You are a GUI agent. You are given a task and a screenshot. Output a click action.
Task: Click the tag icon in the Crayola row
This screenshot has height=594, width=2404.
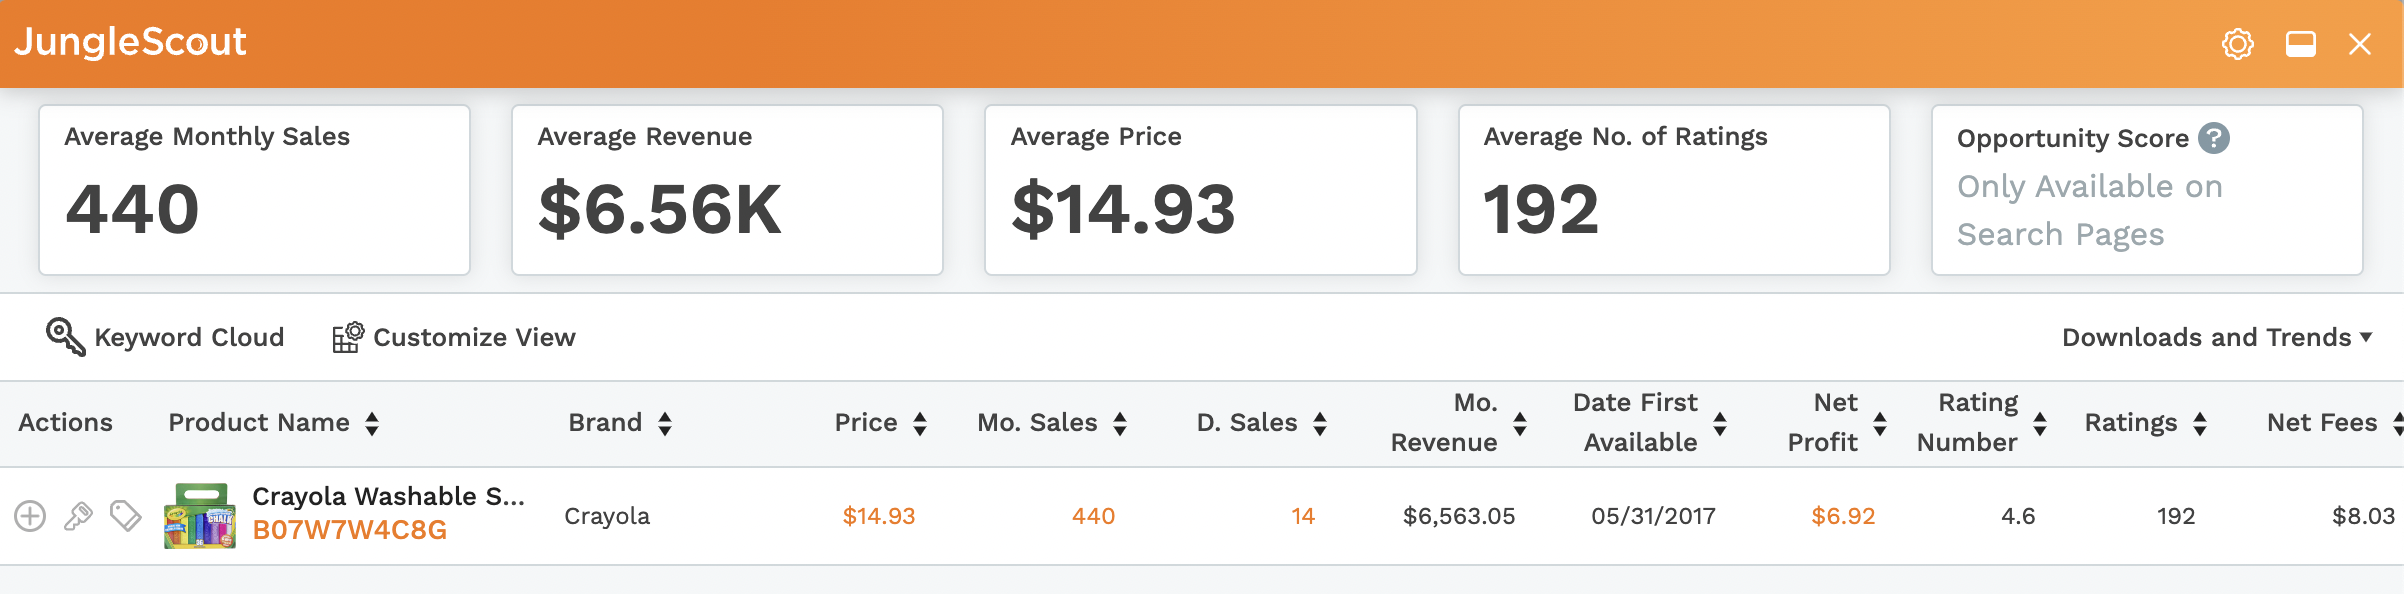126,516
